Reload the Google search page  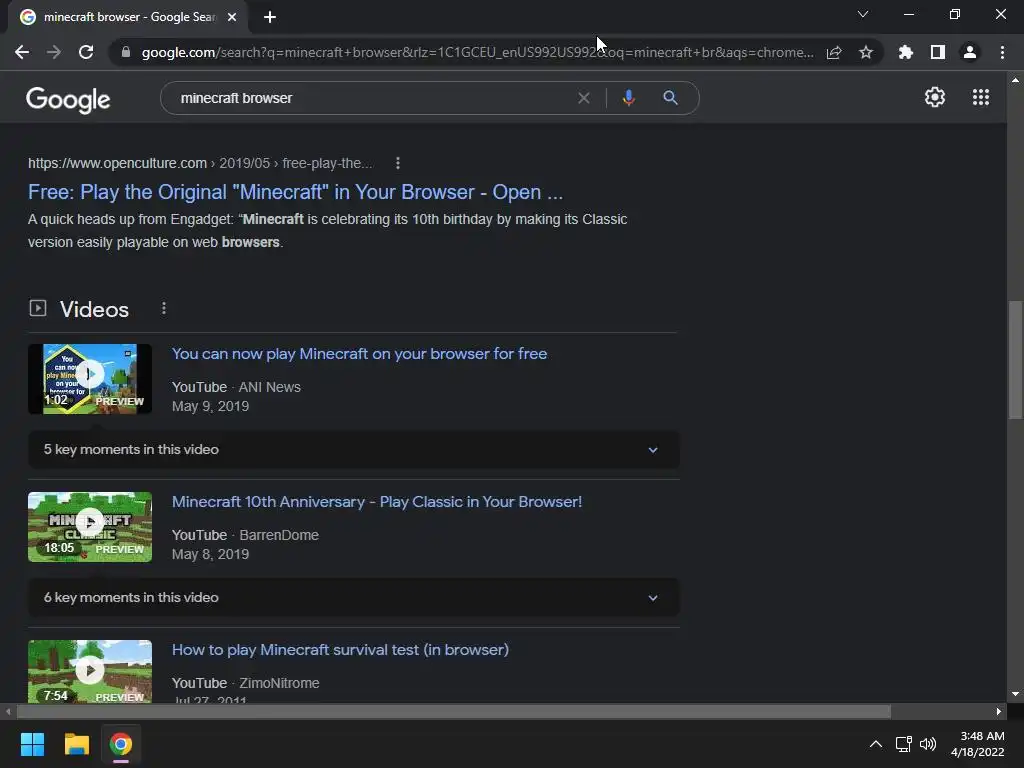point(86,52)
